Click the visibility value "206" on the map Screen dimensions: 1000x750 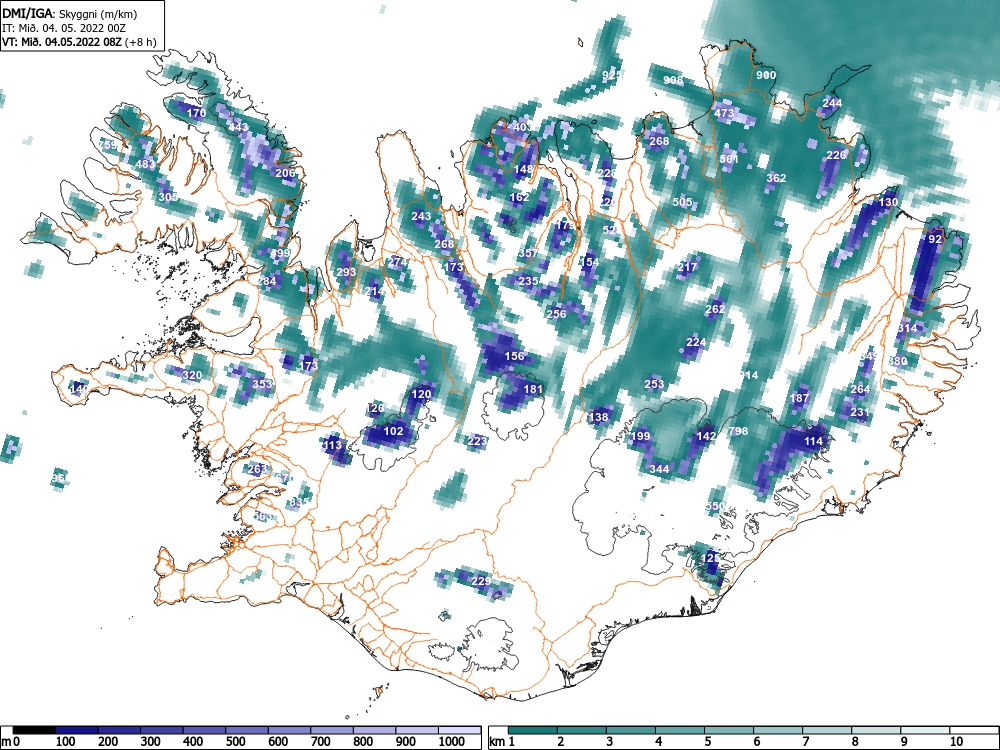click(285, 173)
